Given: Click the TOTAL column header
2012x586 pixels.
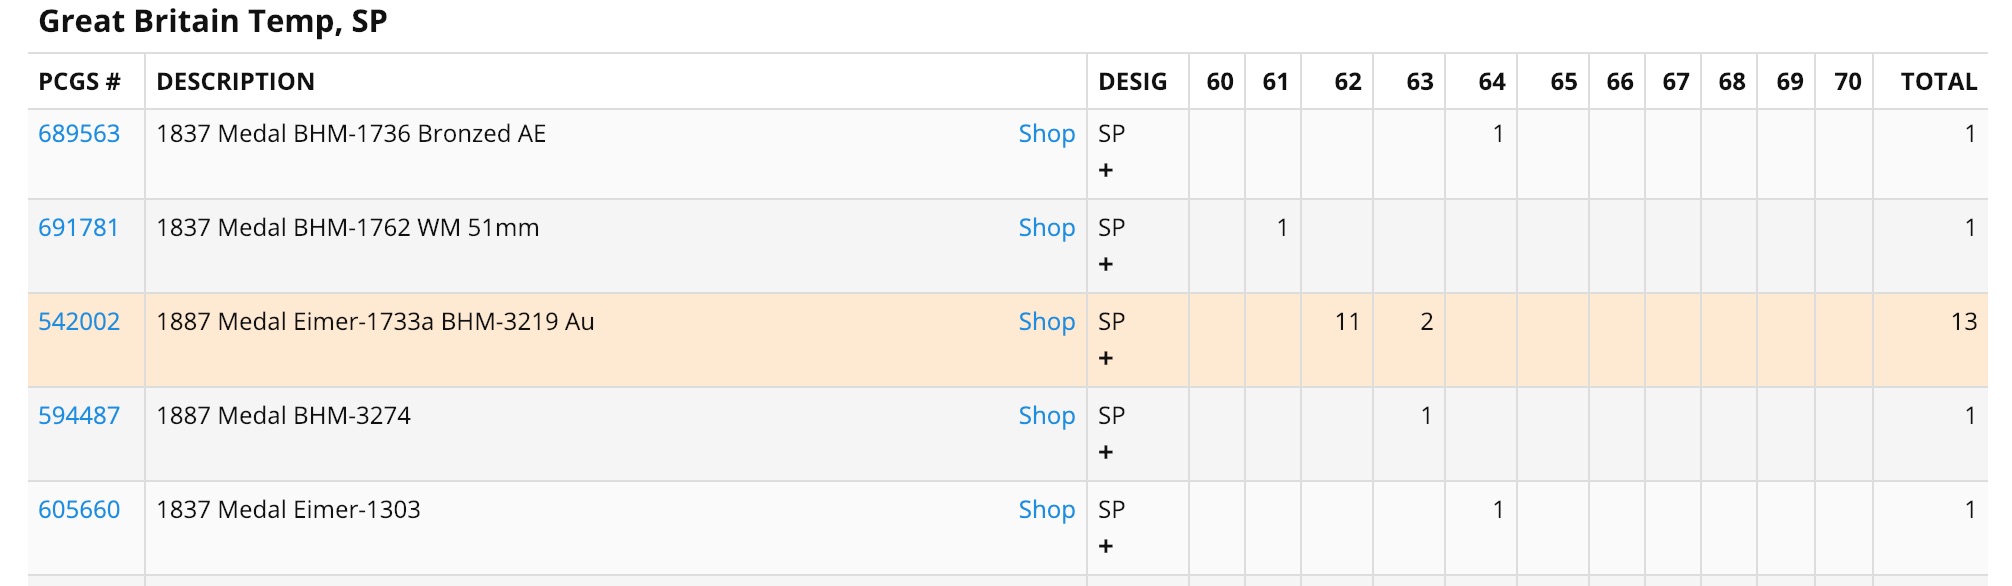Looking at the screenshot, I should (1938, 82).
